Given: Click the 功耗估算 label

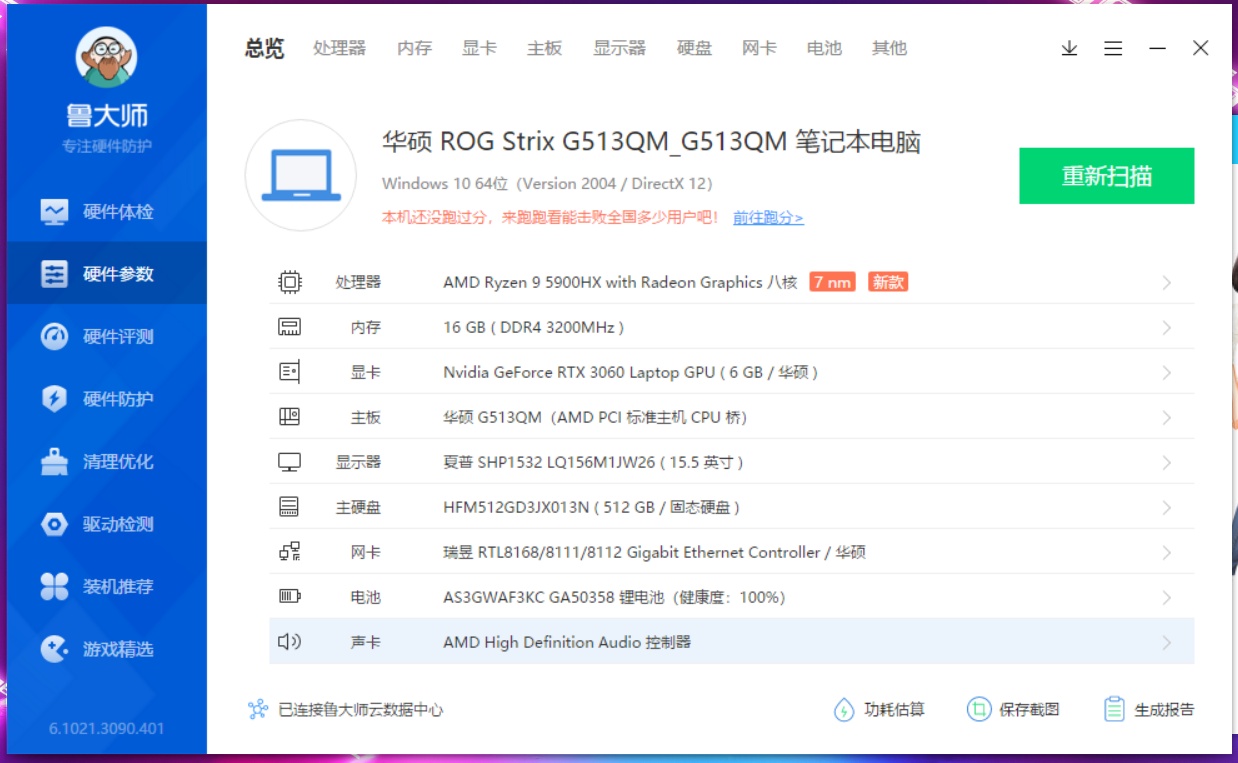Looking at the screenshot, I should [894, 710].
